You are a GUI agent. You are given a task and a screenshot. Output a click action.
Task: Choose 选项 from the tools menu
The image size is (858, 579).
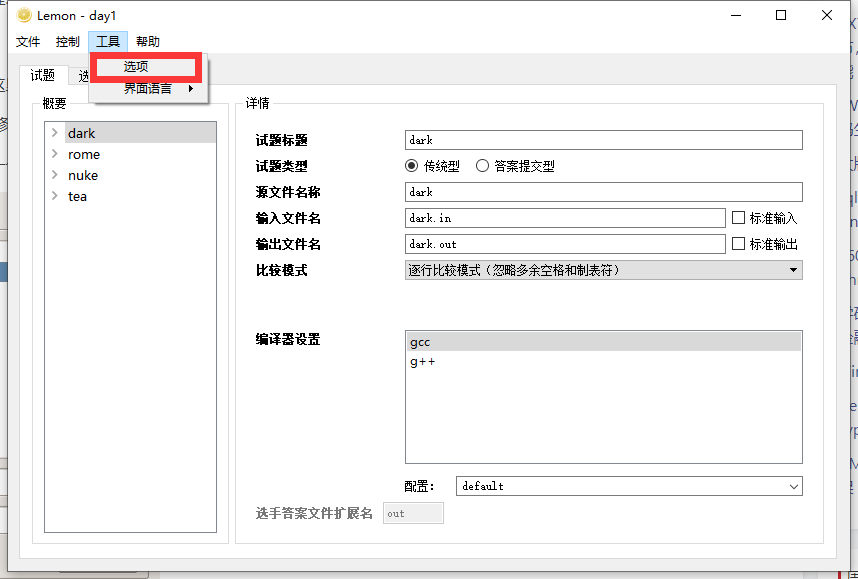(146, 67)
